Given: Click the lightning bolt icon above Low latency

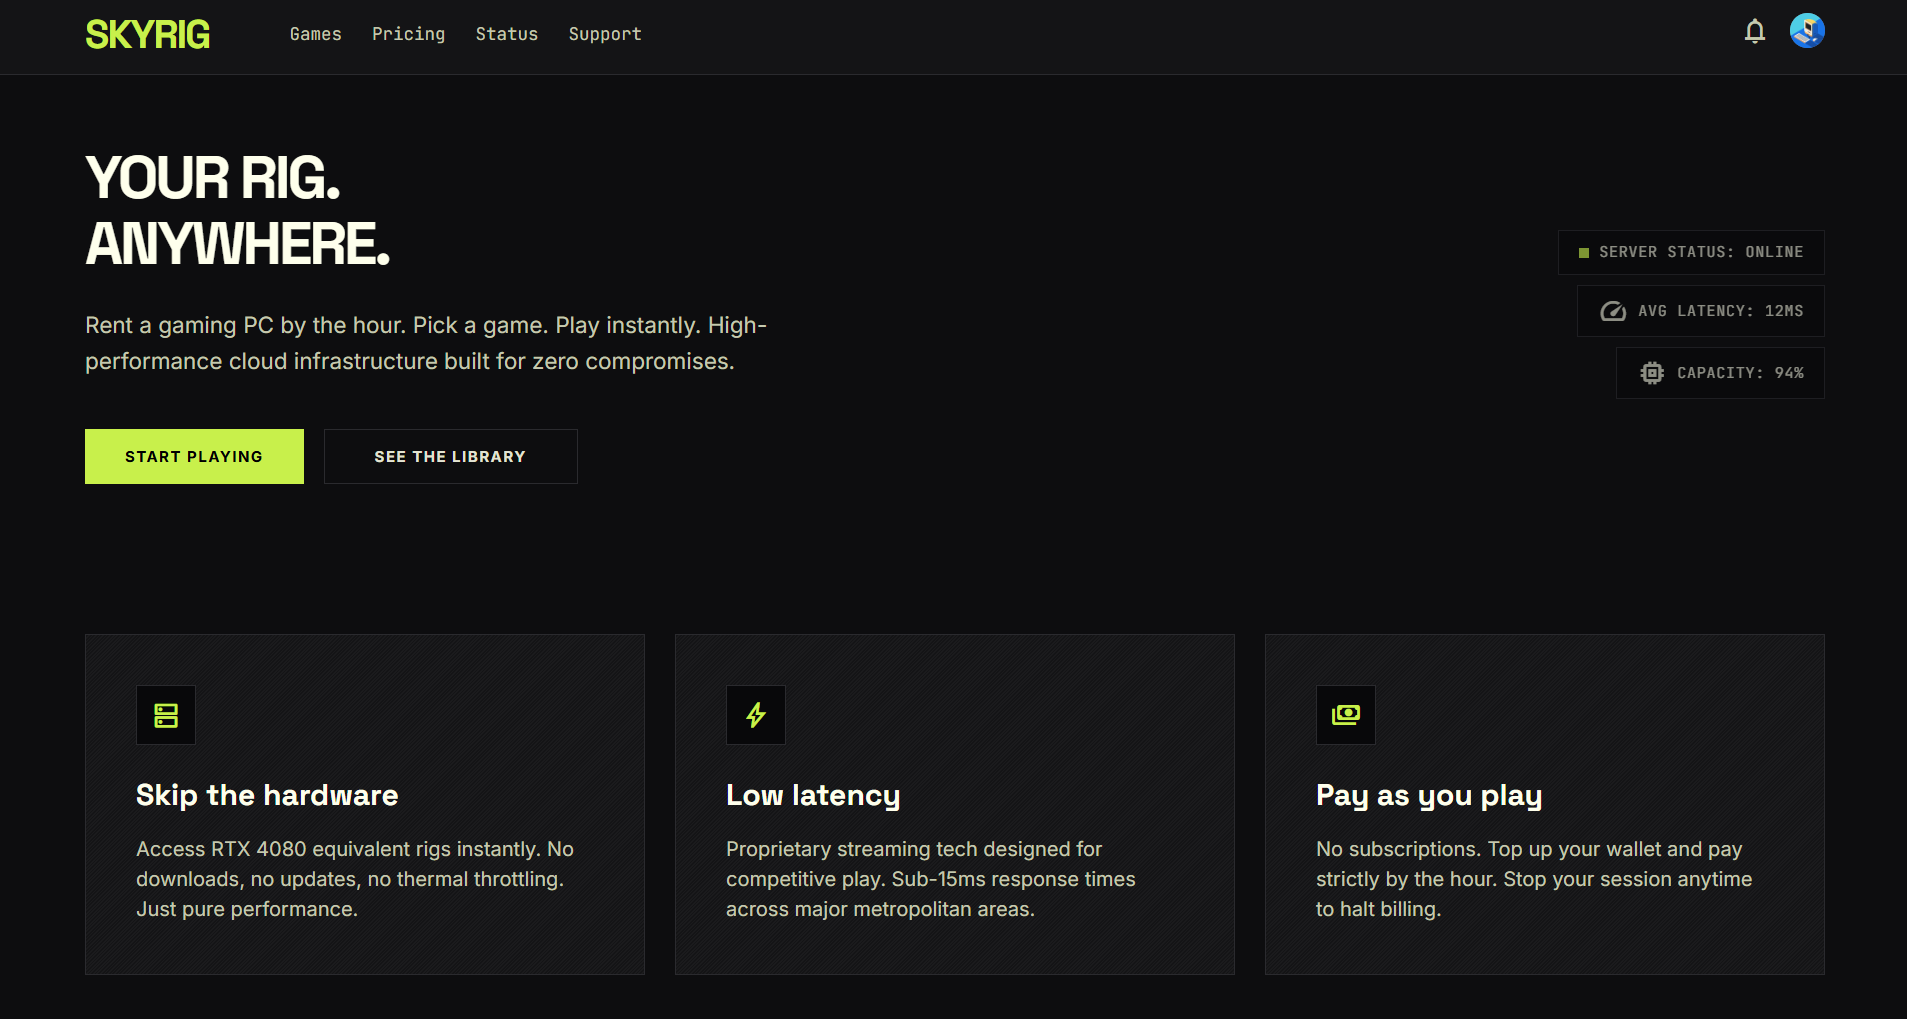Looking at the screenshot, I should tap(756, 715).
